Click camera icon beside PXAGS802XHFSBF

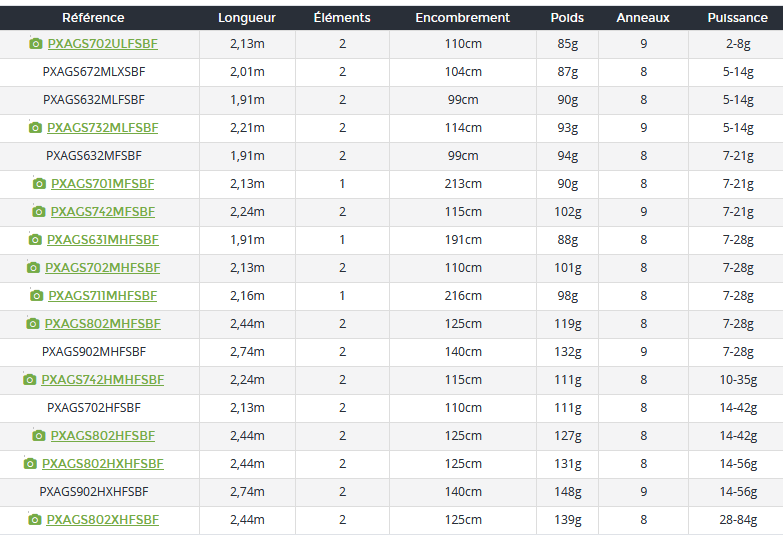(x=35, y=520)
